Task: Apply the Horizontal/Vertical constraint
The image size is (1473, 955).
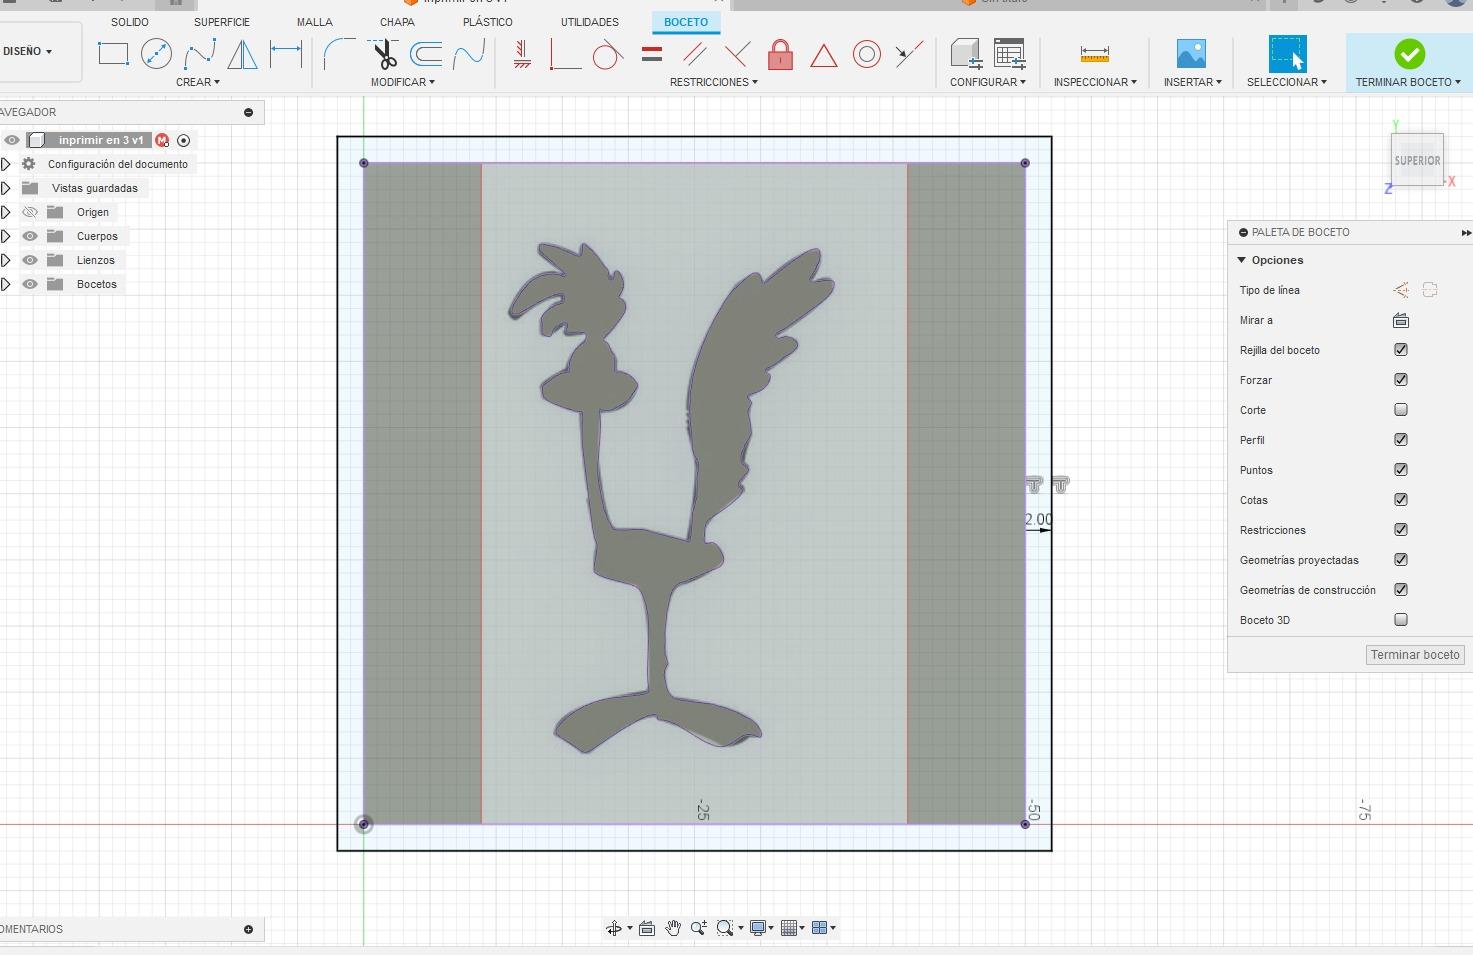Action: pos(521,54)
